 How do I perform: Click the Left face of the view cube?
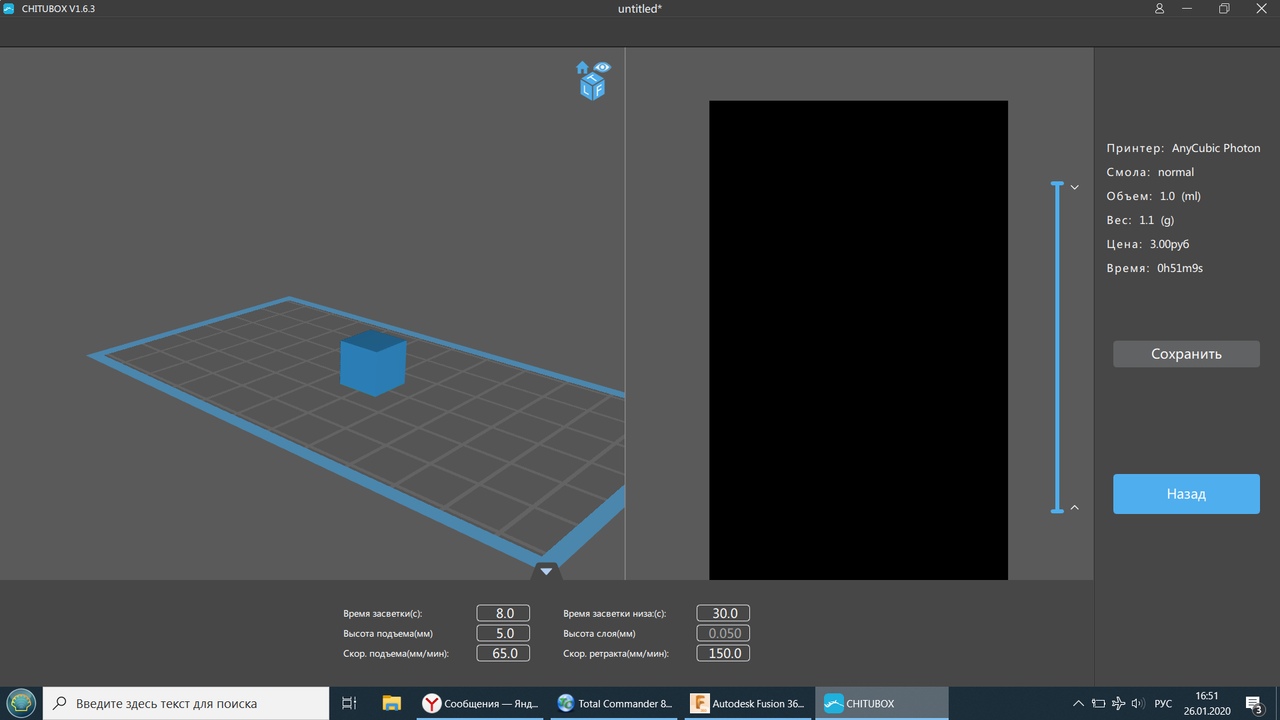click(x=587, y=90)
